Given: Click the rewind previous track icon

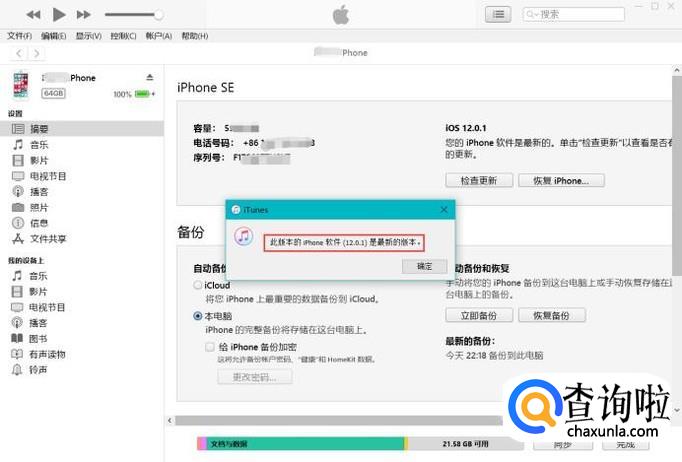Looking at the screenshot, I should pyautogui.click(x=33, y=15).
